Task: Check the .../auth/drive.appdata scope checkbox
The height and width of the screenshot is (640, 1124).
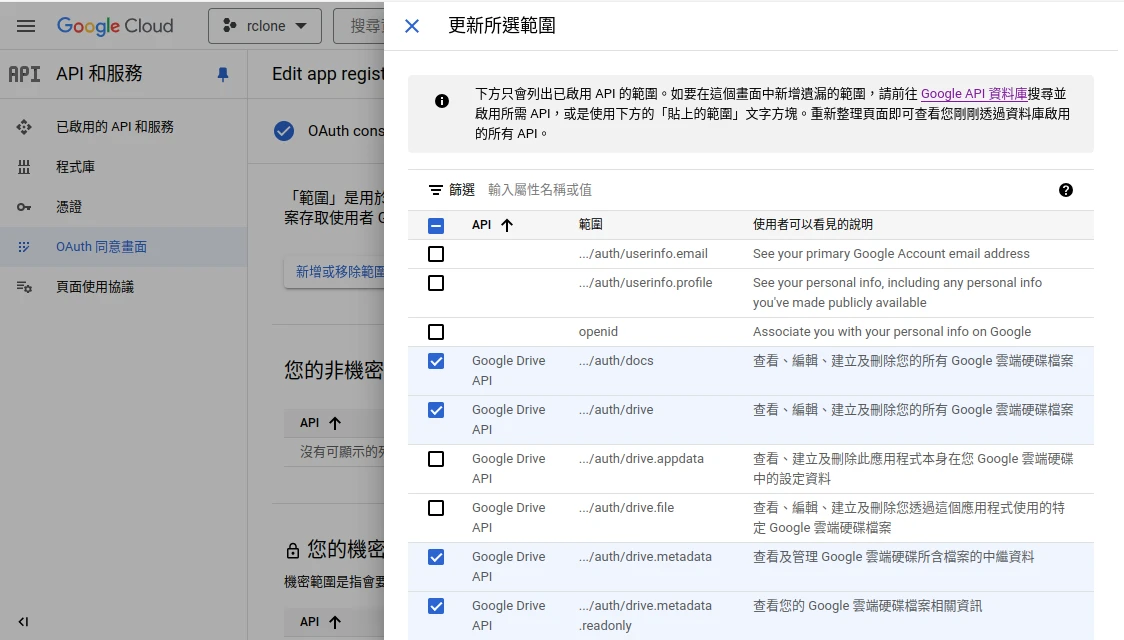Action: [x=436, y=459]
